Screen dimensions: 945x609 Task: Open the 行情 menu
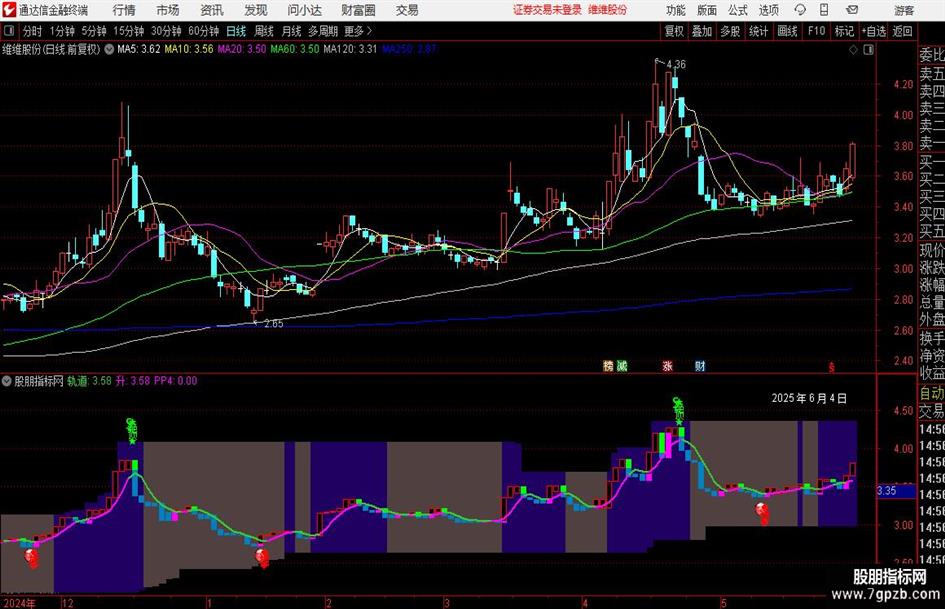coord(124,10)
